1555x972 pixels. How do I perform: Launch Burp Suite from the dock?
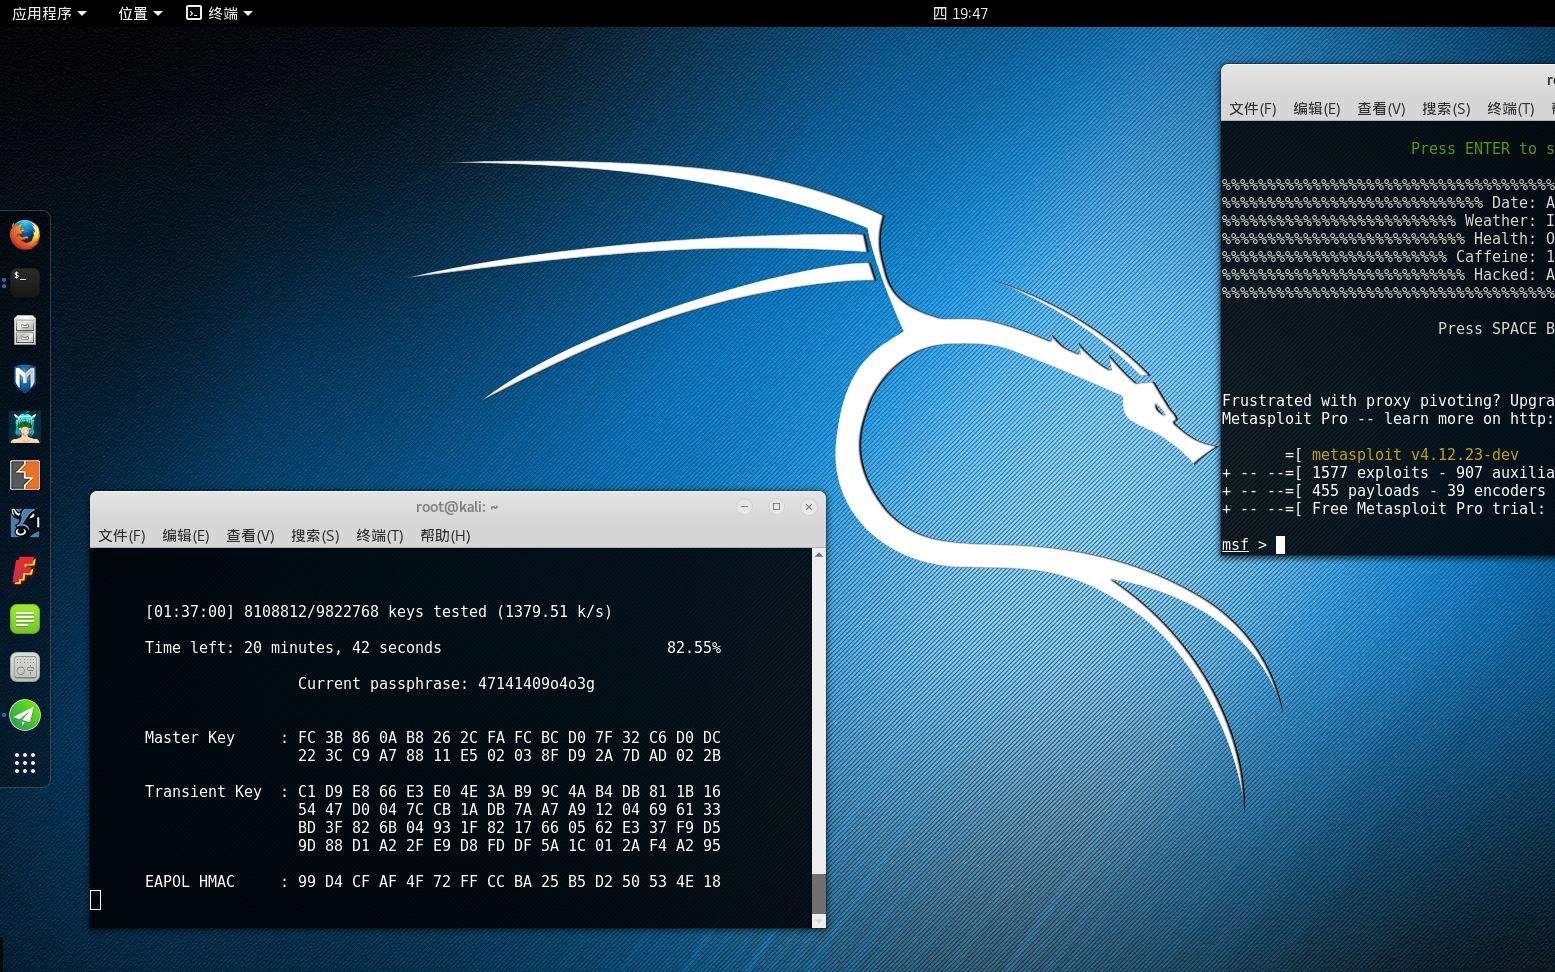(25, 475)
